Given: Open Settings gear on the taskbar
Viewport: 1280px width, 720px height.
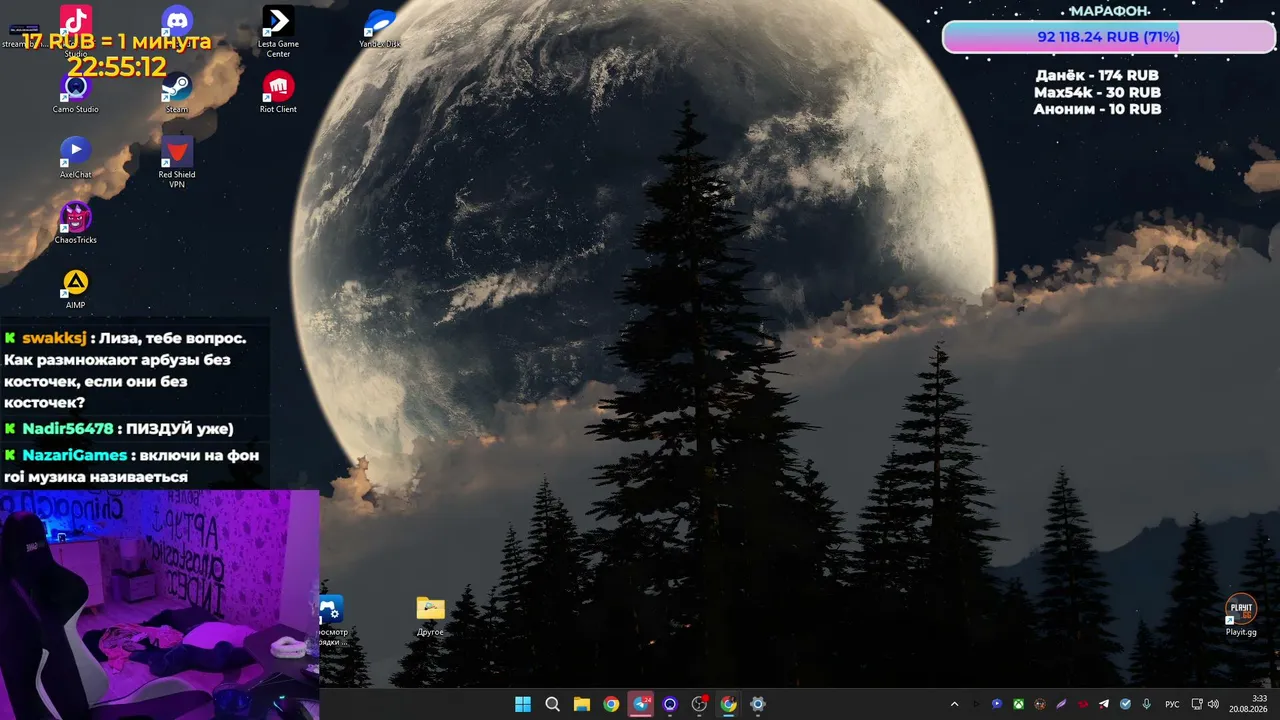Looking at the screenshot, I should coord(758,704).
